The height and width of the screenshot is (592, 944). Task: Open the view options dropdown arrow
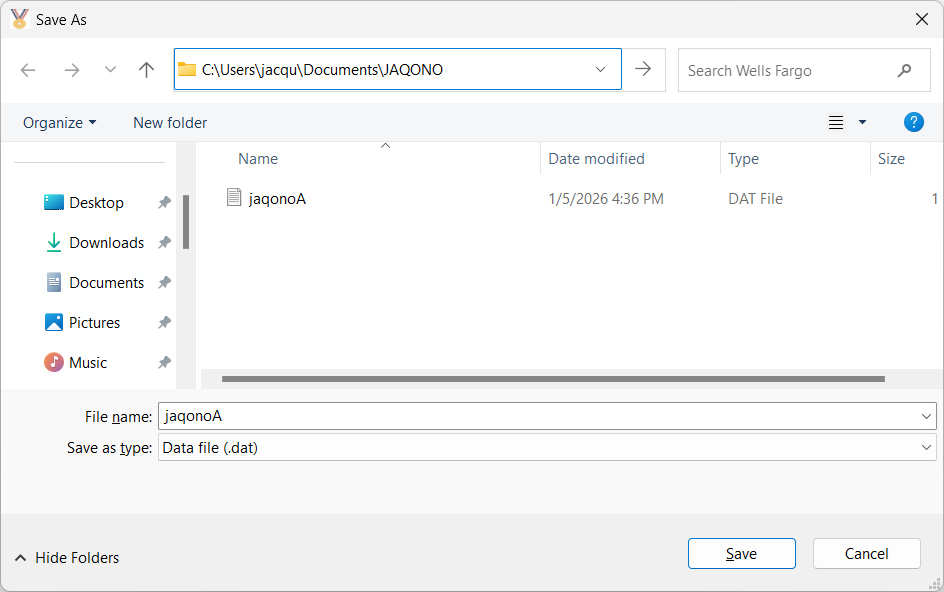(x=862, y=122)
